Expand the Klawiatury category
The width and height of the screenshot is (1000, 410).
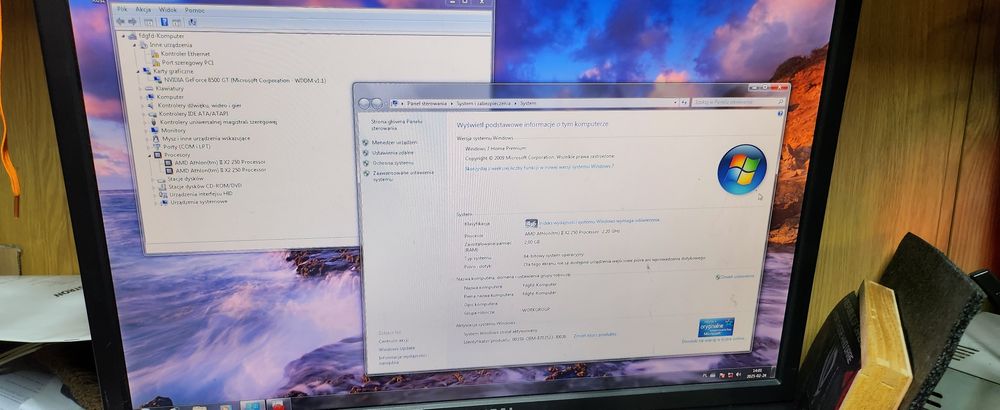(x=142, y=89)
